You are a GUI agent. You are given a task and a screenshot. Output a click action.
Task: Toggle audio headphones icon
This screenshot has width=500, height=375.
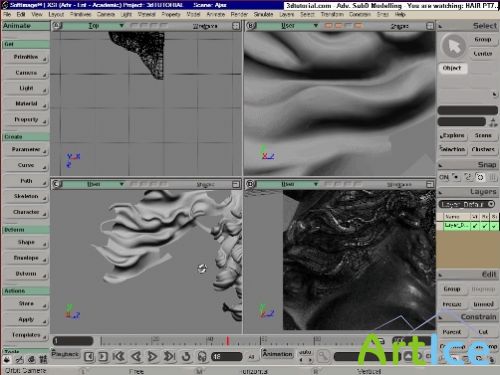pos(202,357)
